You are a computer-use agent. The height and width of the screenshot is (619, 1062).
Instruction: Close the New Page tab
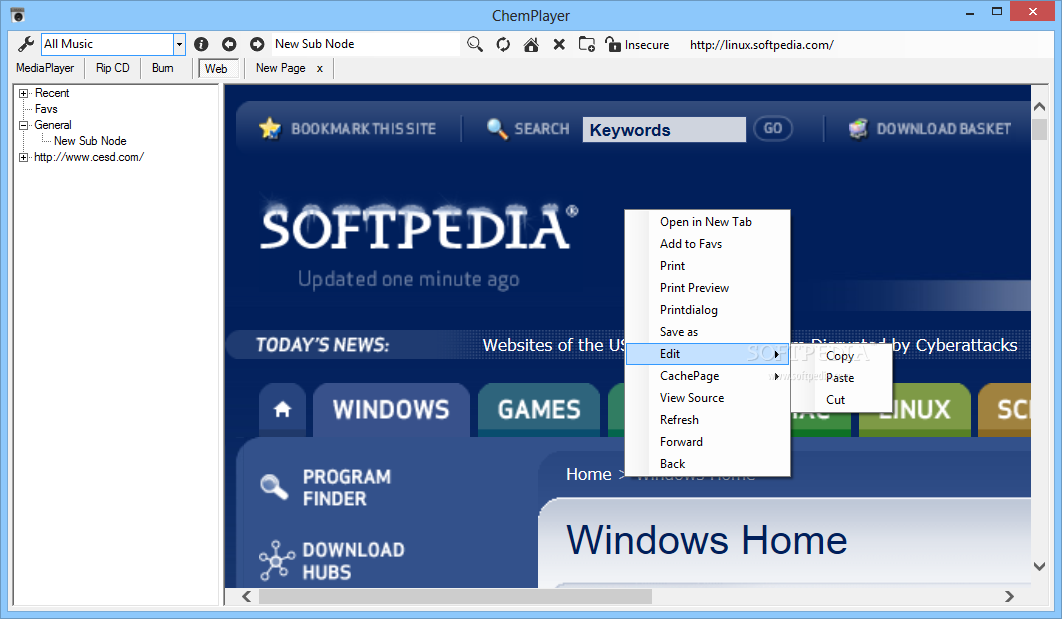(x=320, y=68)
